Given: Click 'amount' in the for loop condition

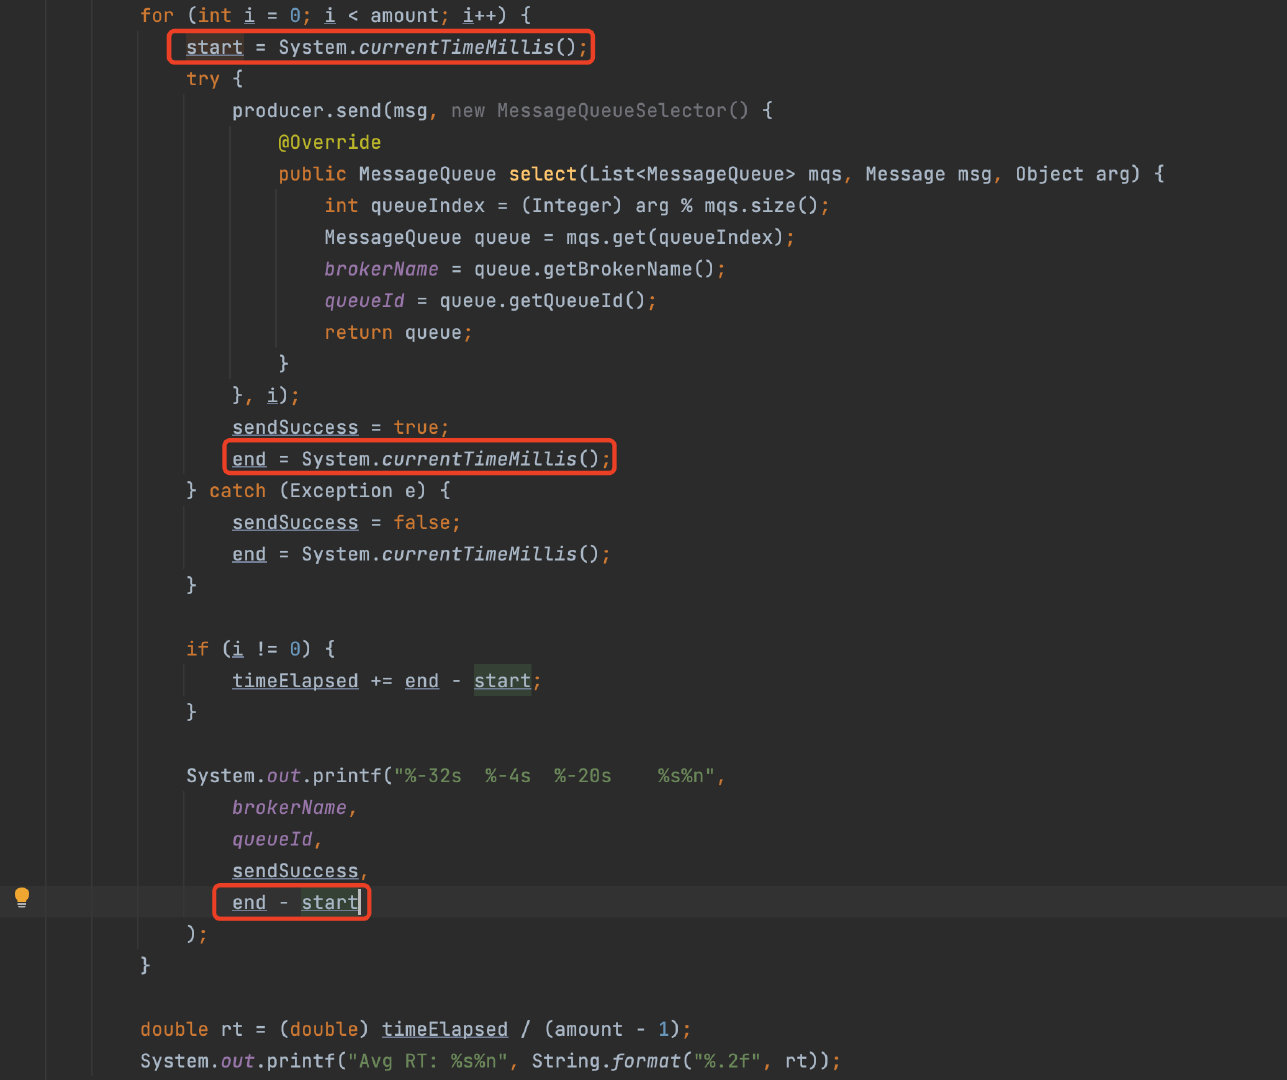Looking at the screenshot, I should [405, 16].
